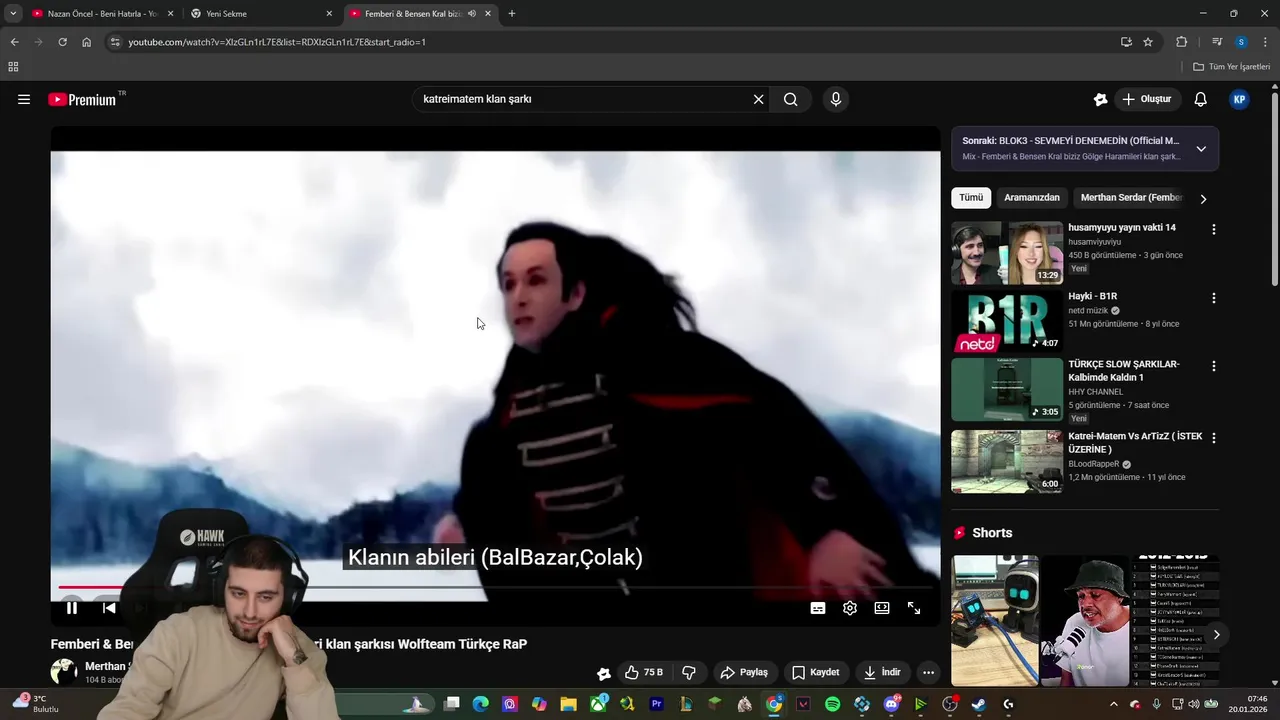This screenshot has height=720, width=1280.
Task: Expand the Sonraki mix playlist panel
Action: coord(1201,149)
